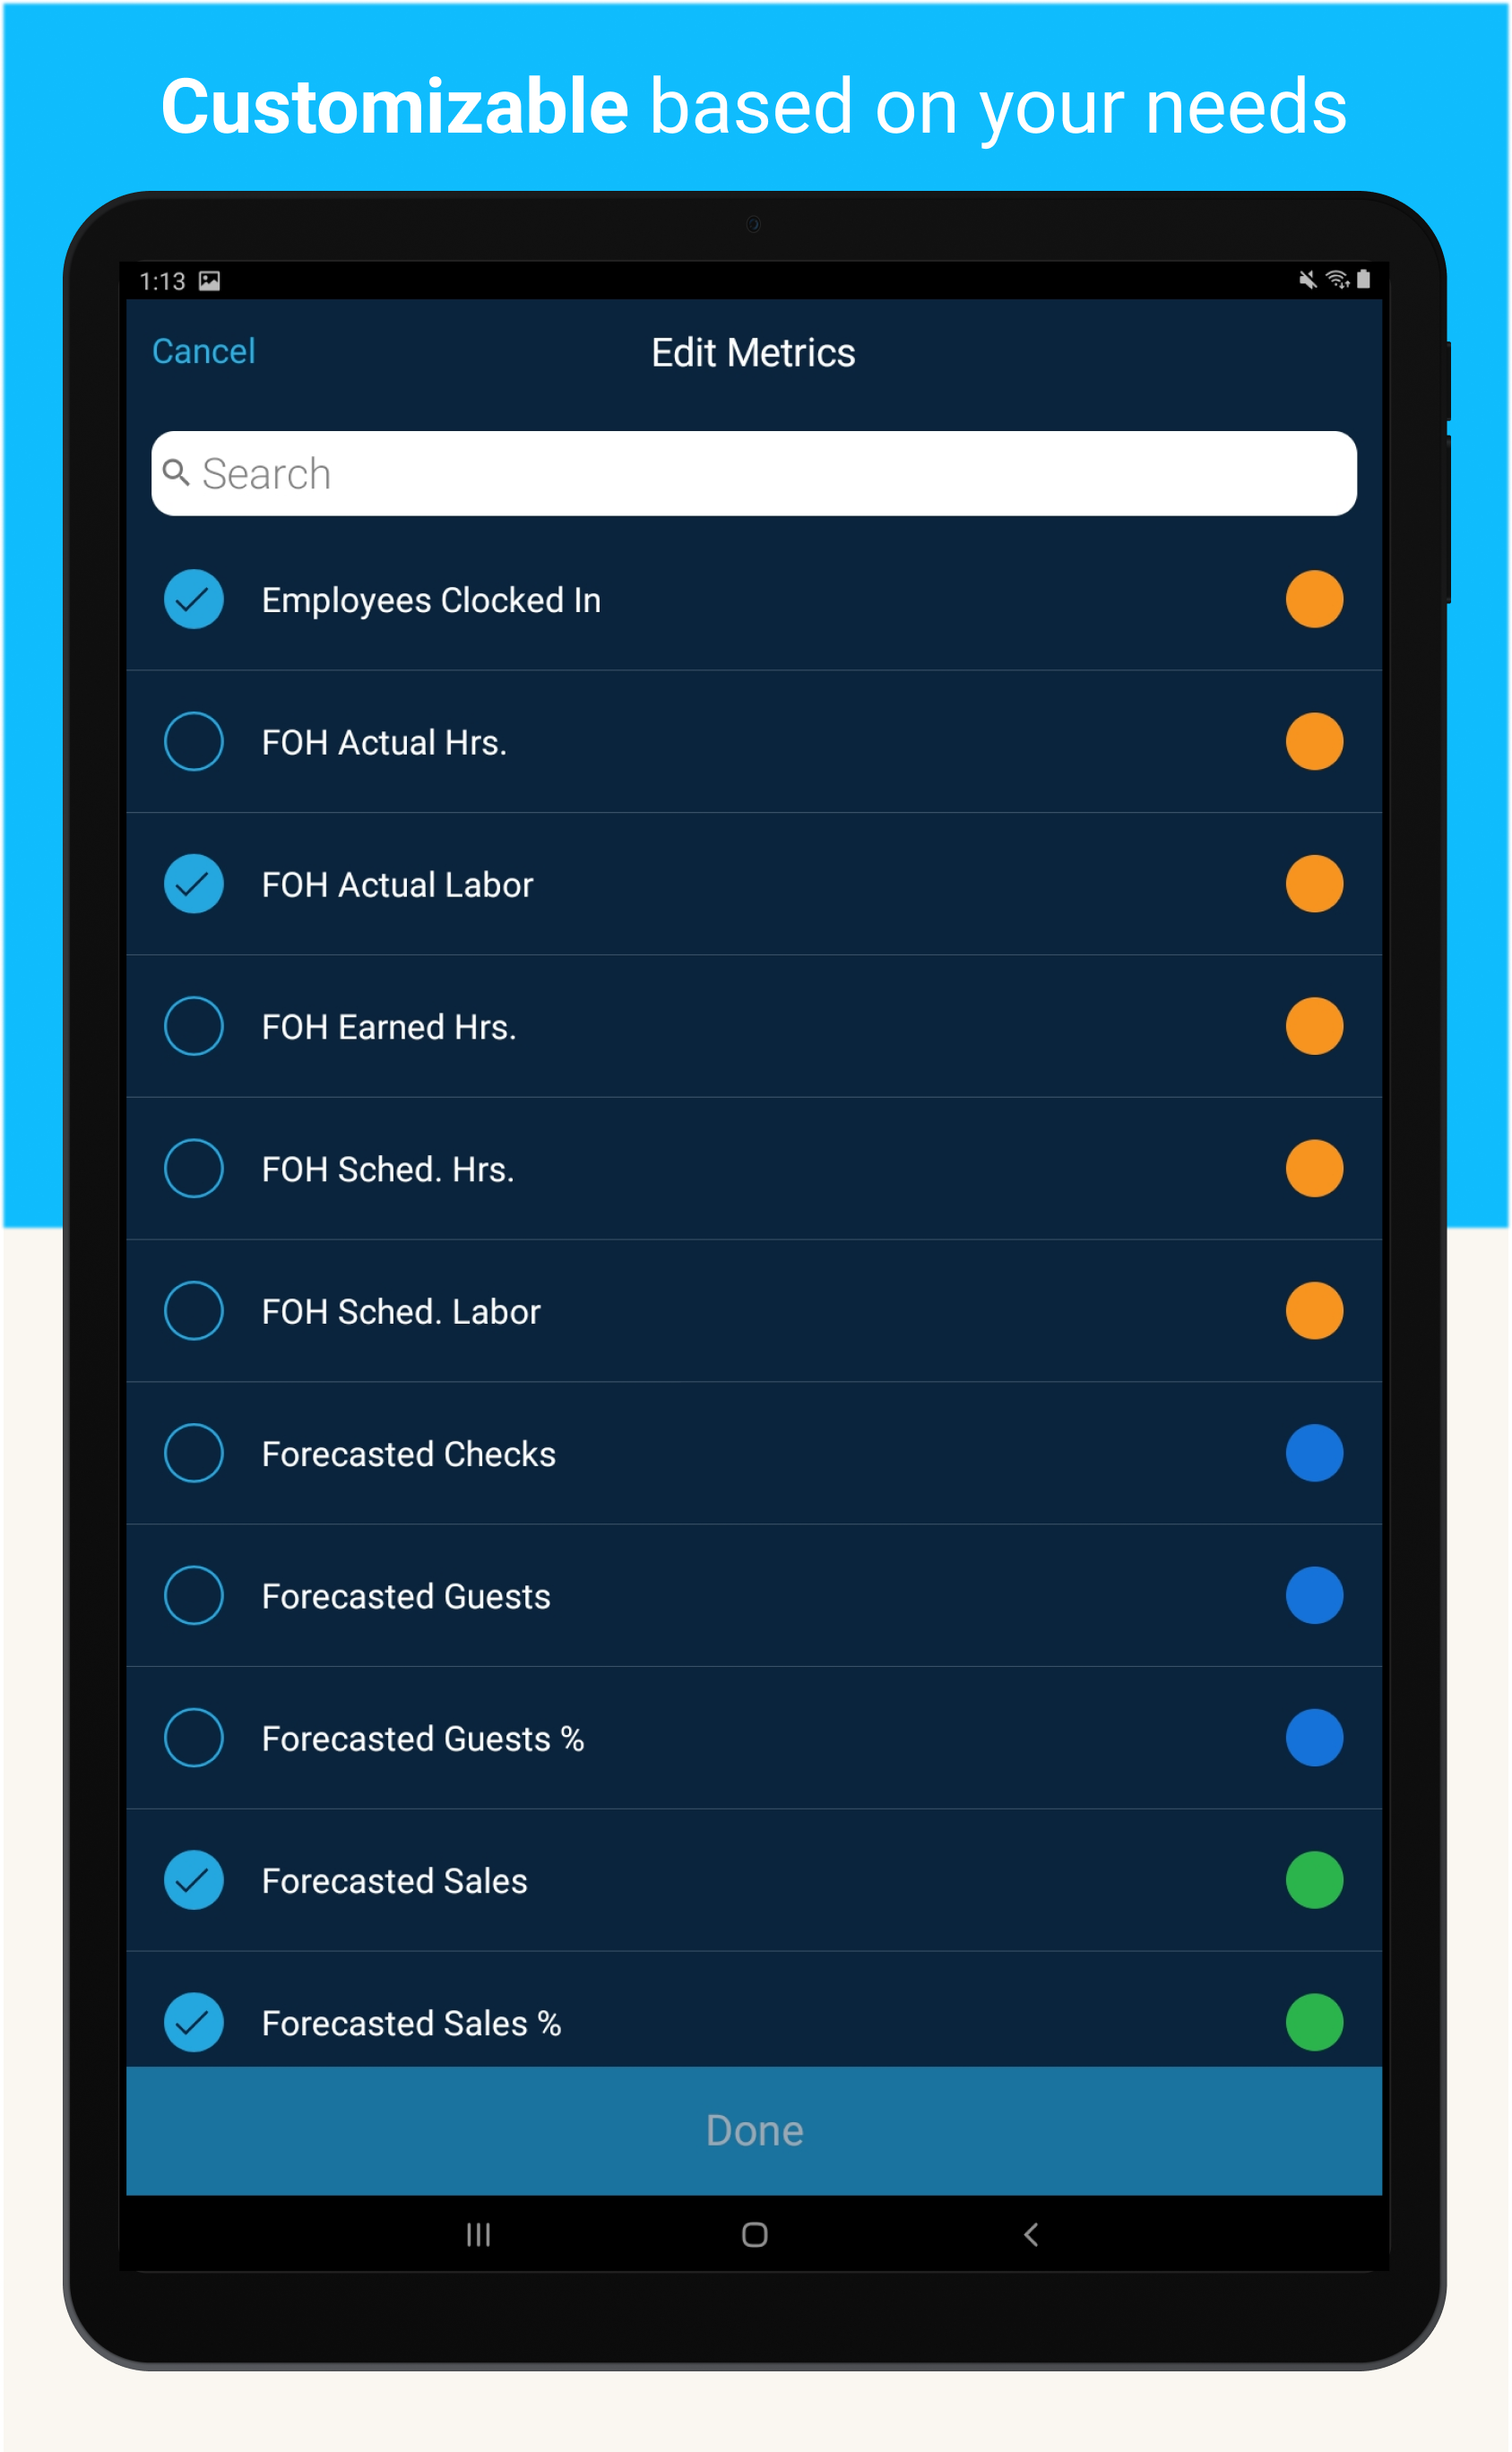1512x2452 pixels.
Task: Change blue color swatch for Forecasted Checks
Action: [x=1314, y=1453]
